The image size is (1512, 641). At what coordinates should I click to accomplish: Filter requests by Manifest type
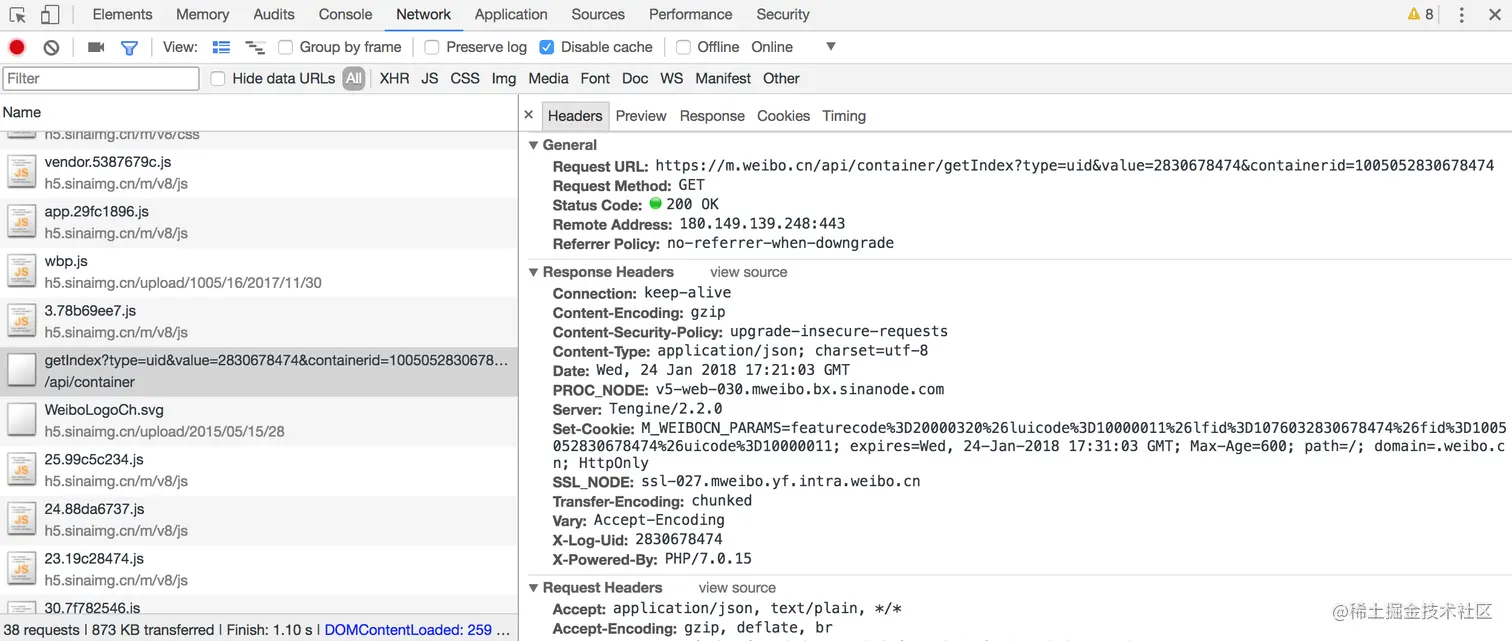tap(723, 78)
